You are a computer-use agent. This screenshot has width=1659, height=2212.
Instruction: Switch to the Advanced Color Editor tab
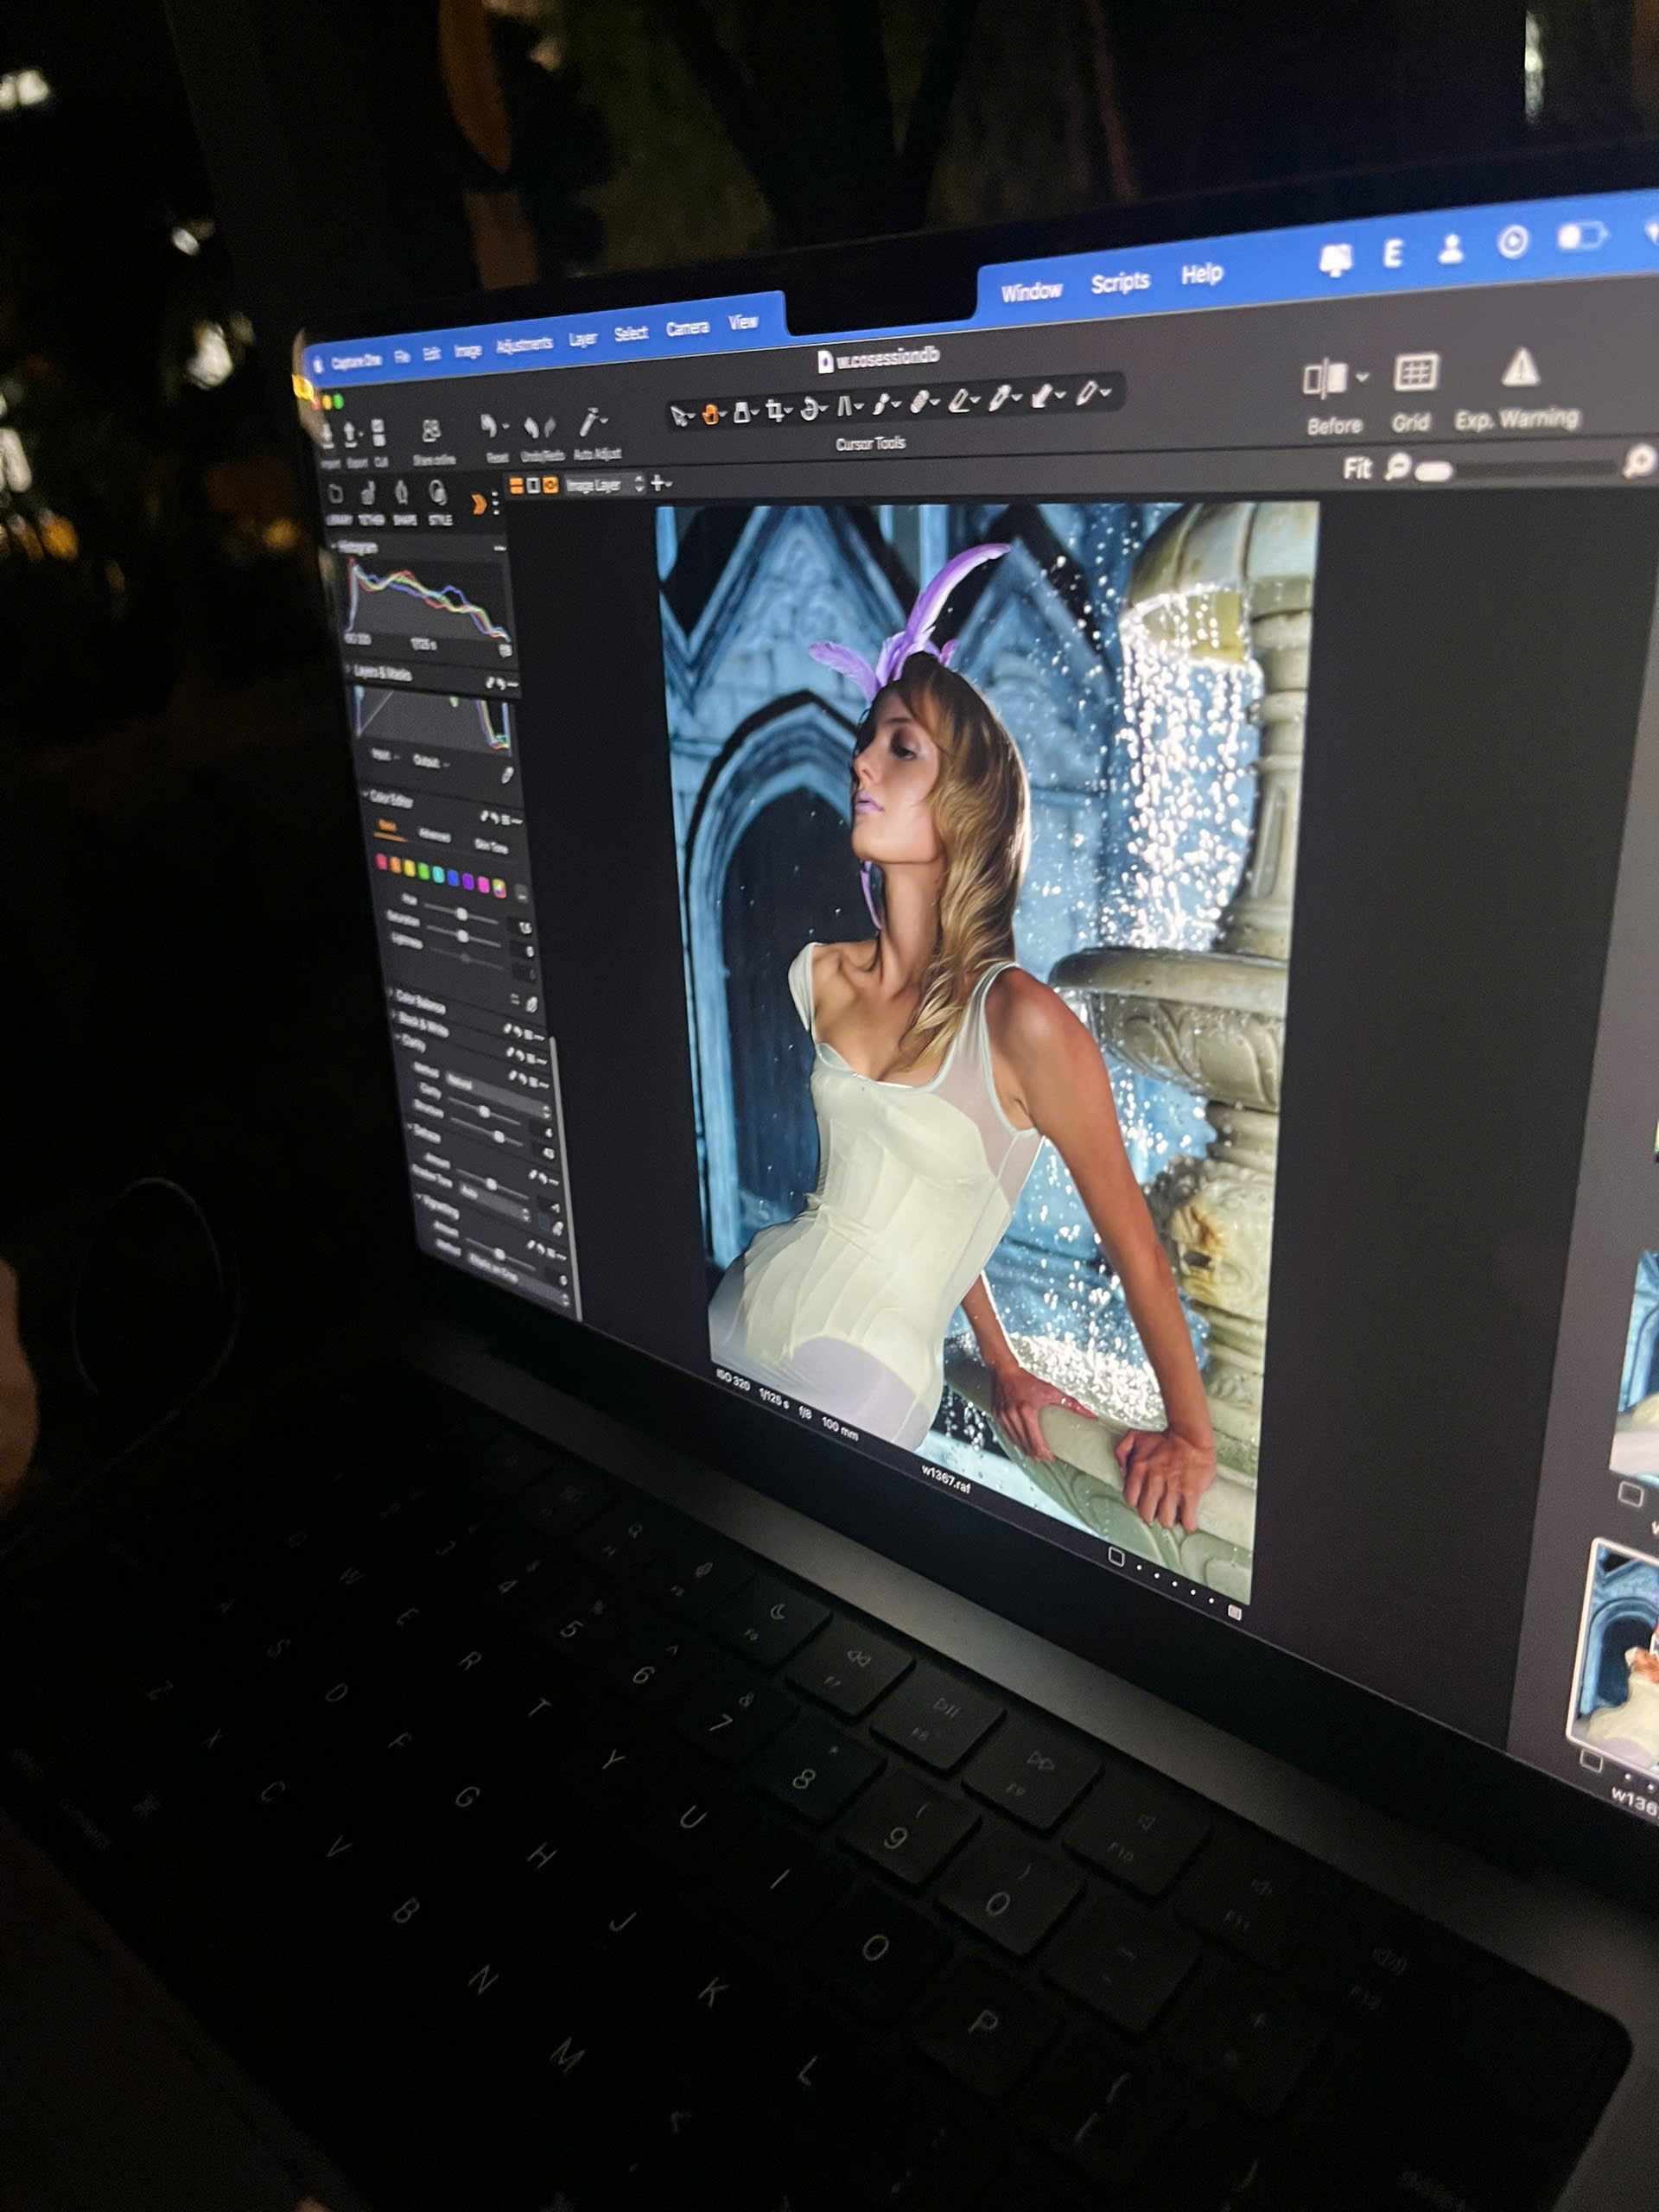click(x=434, y=835)
